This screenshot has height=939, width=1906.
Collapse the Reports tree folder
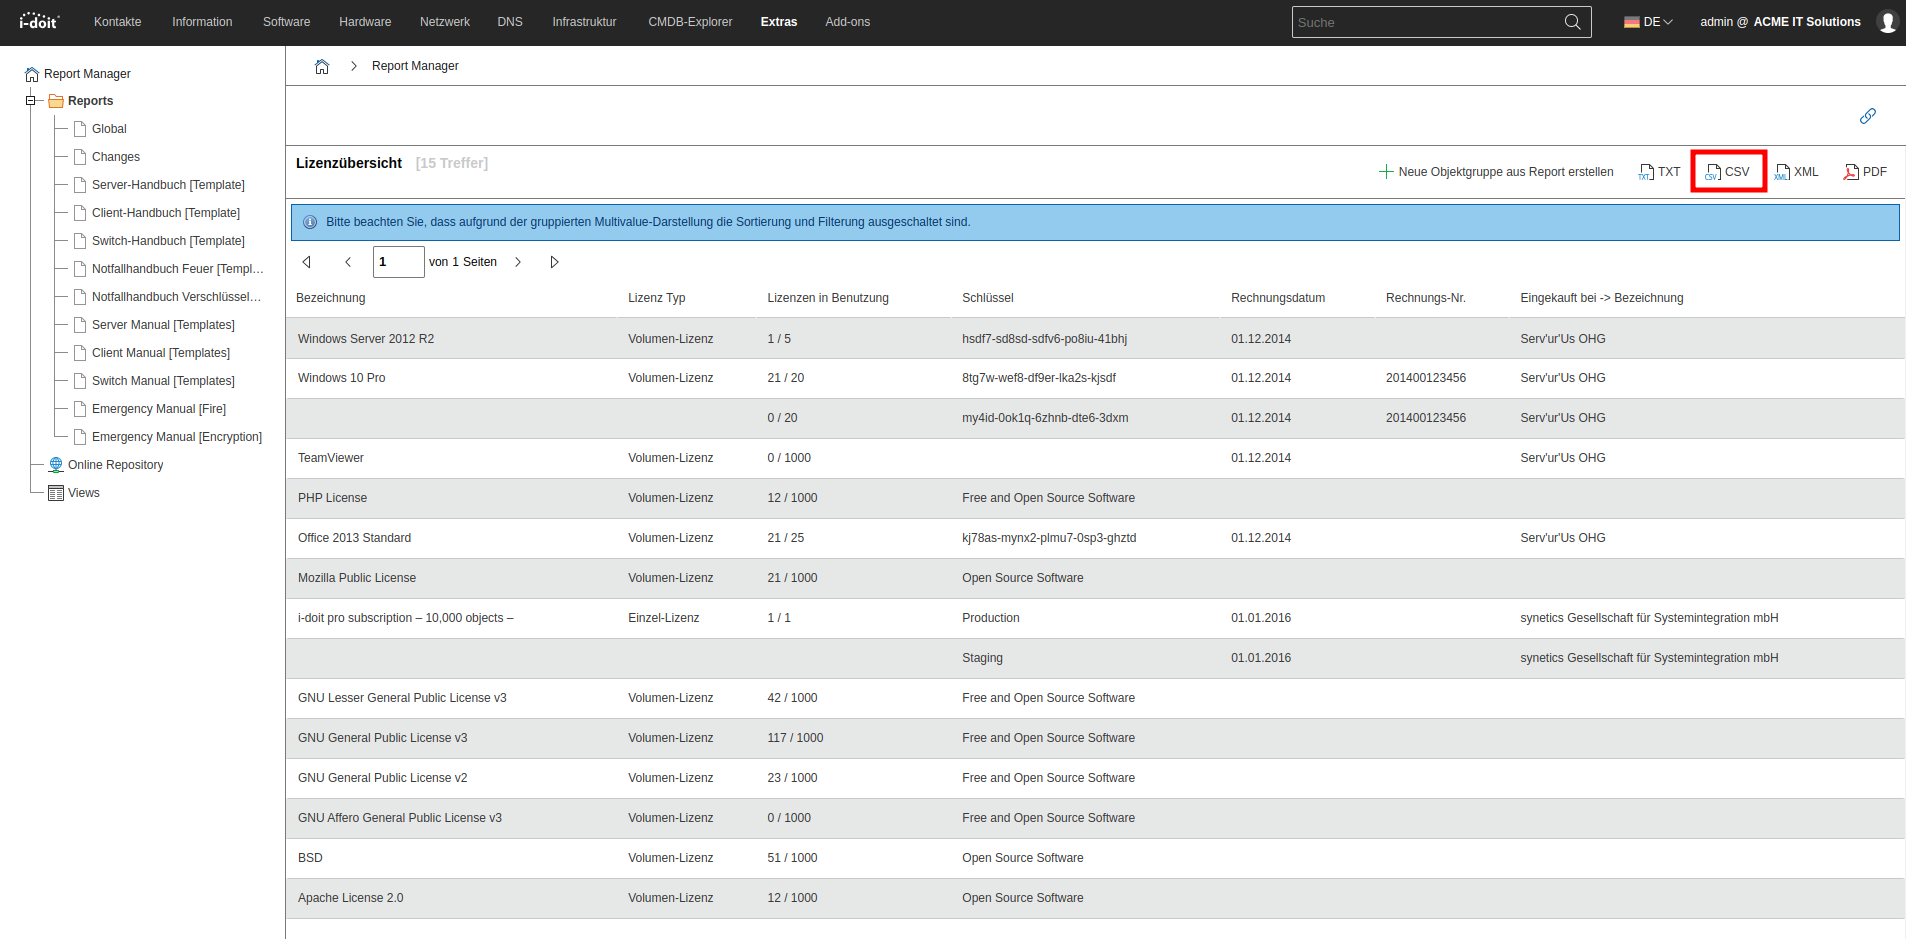pos(31,101)
